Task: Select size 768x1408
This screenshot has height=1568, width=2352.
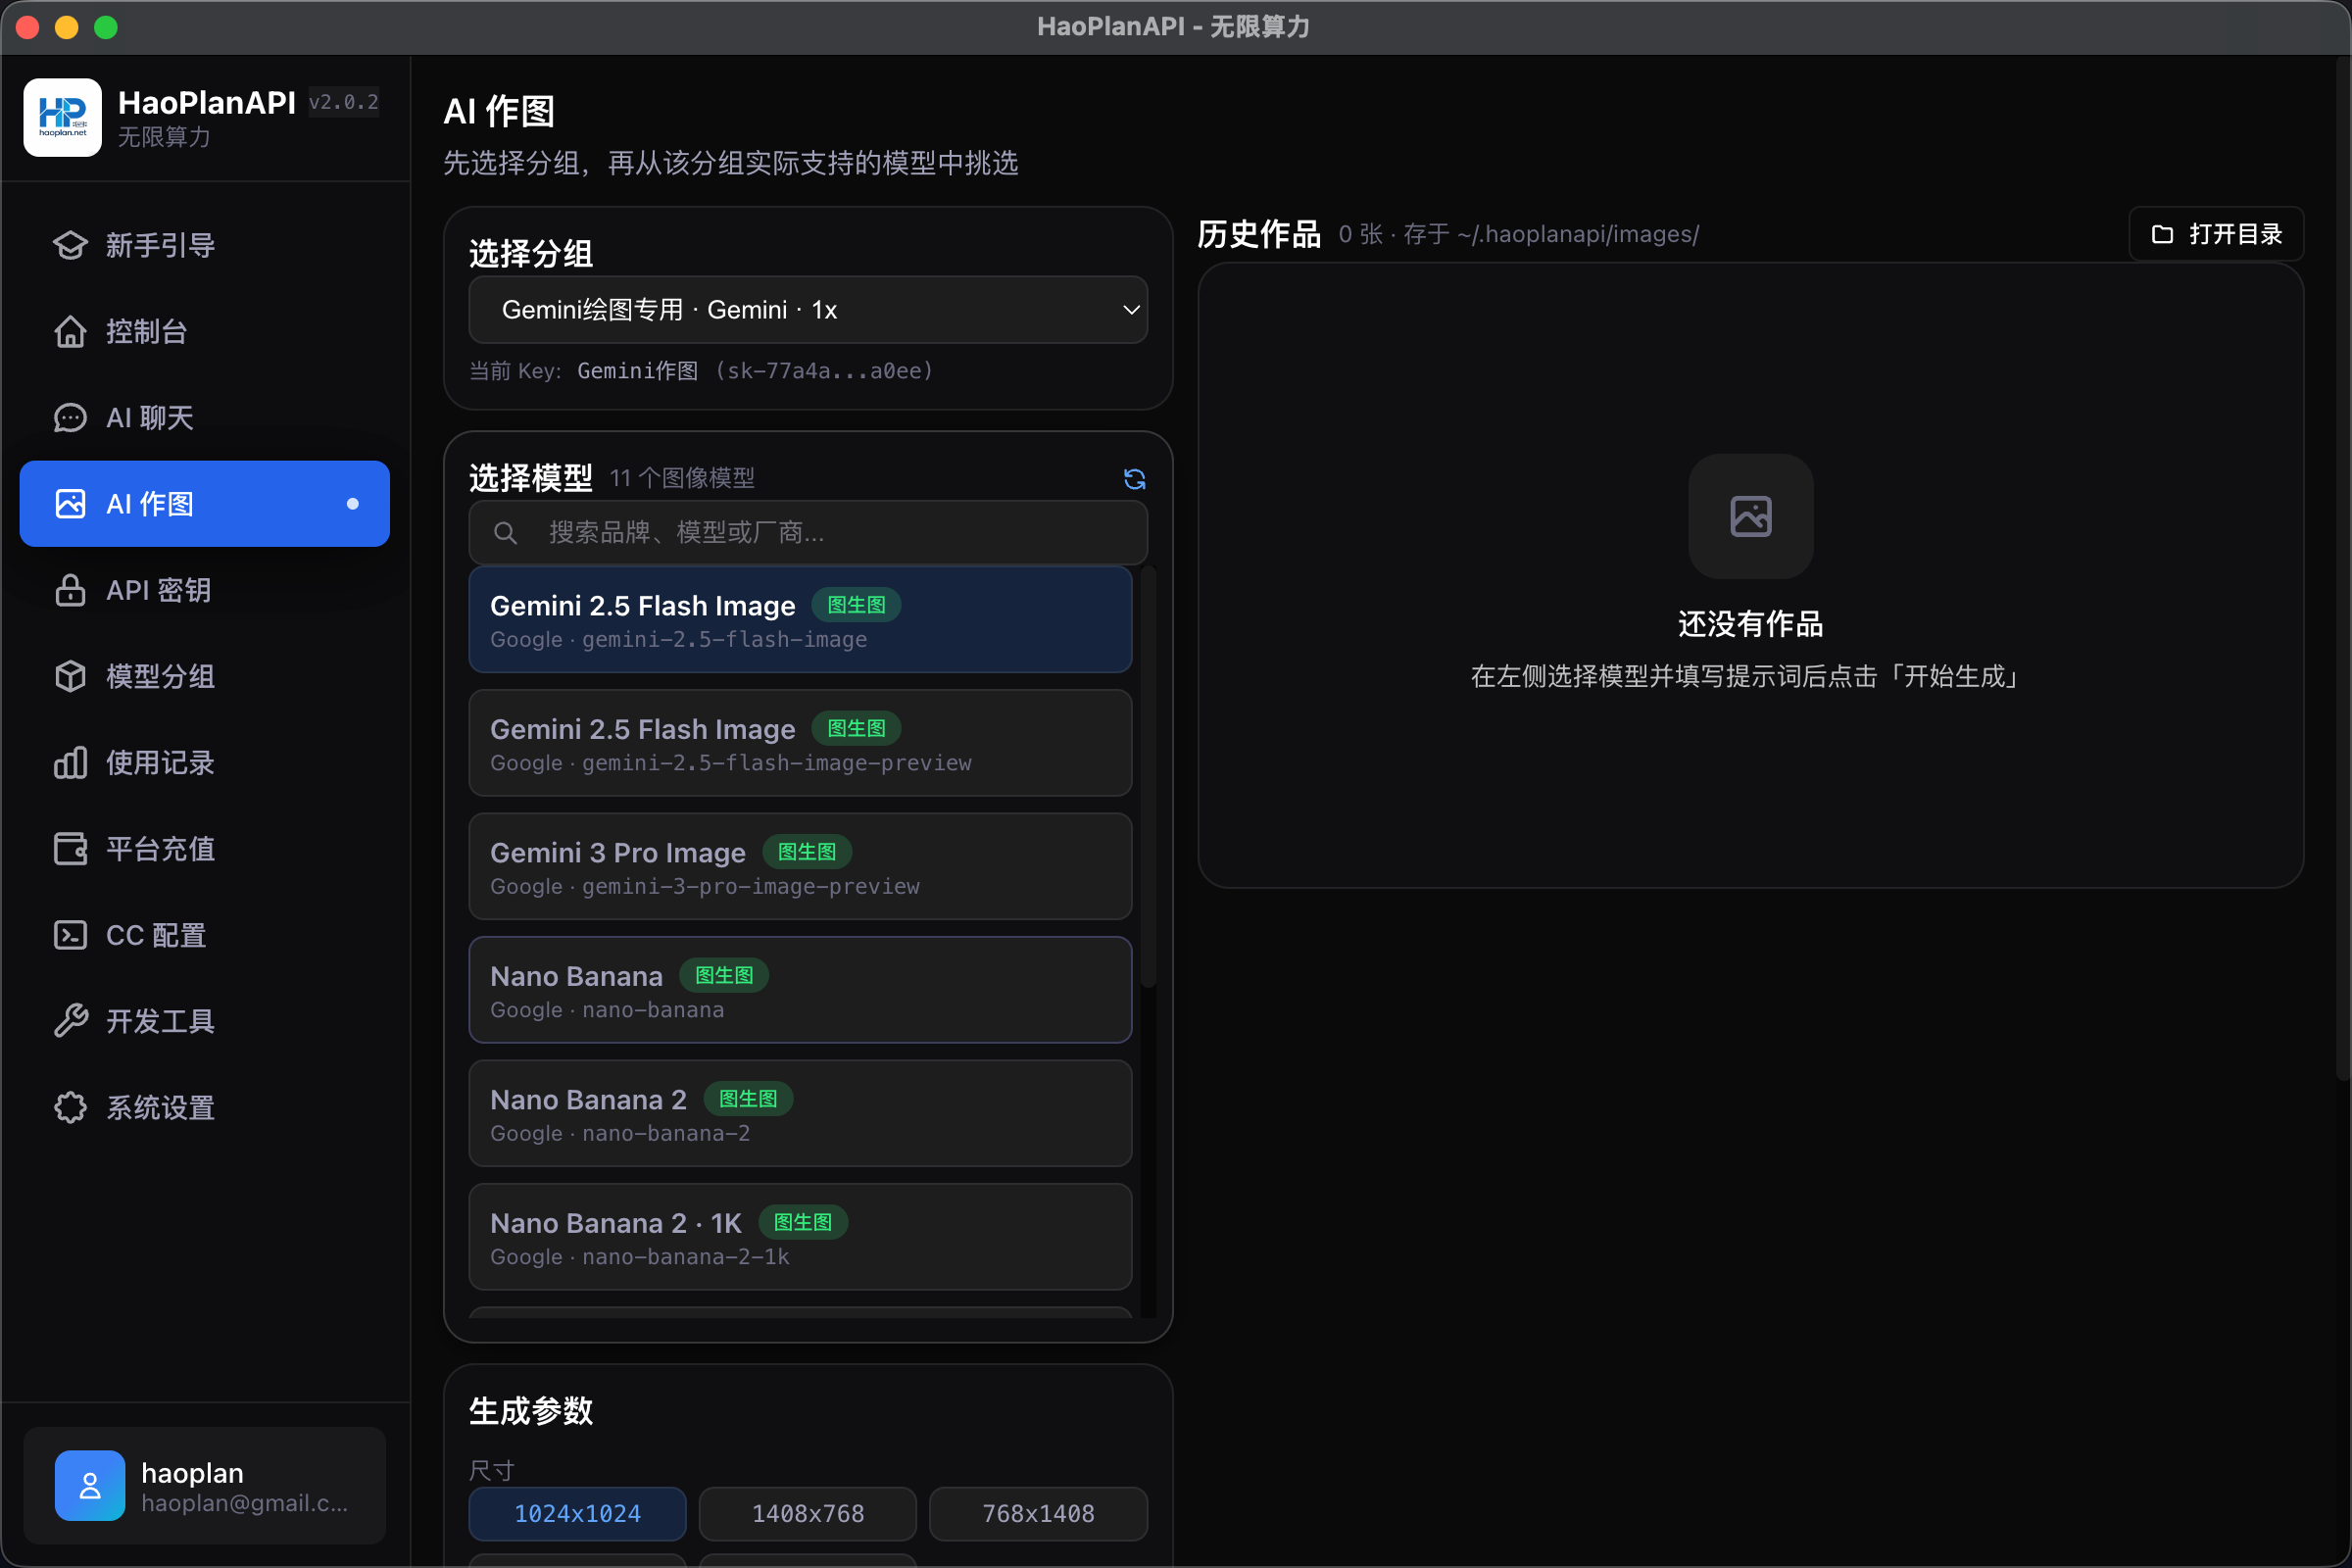Action: (x=1038, y=1513)
